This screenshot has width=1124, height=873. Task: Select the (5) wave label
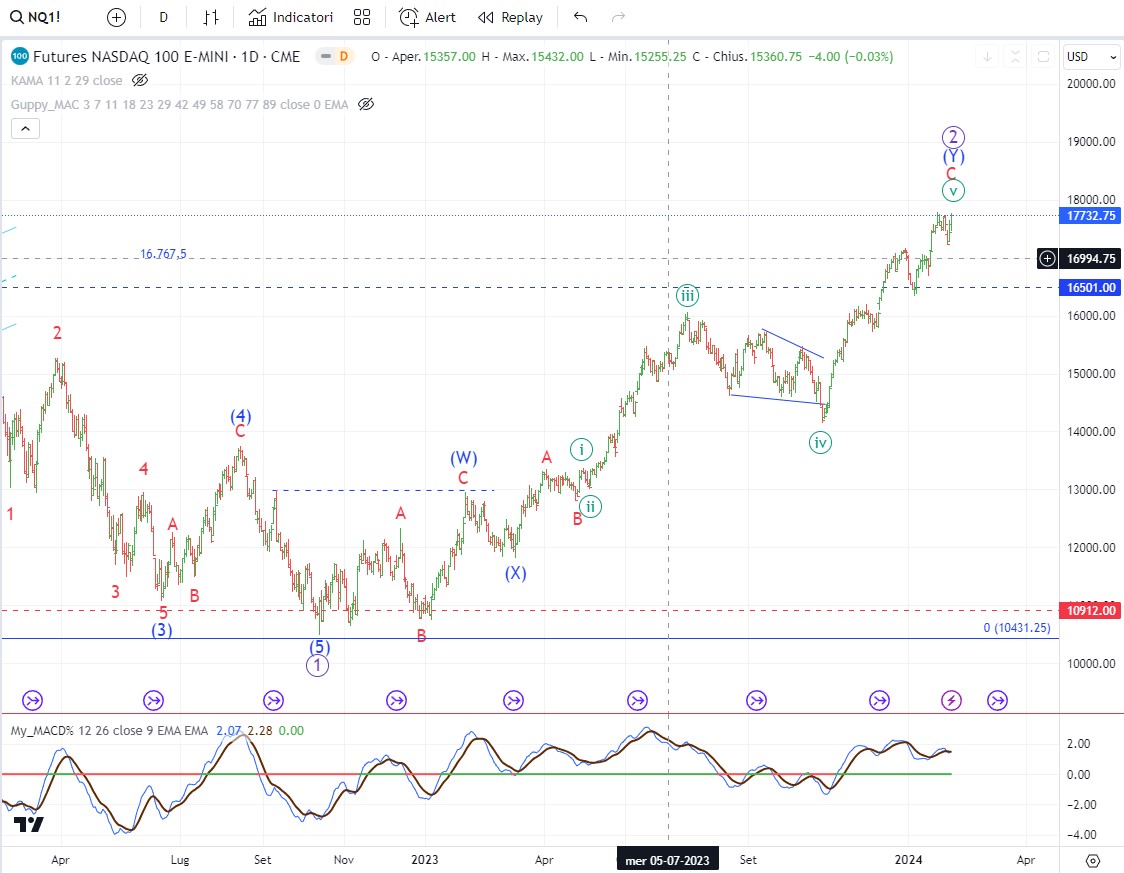pyautogui.click(x=320, y=647)
